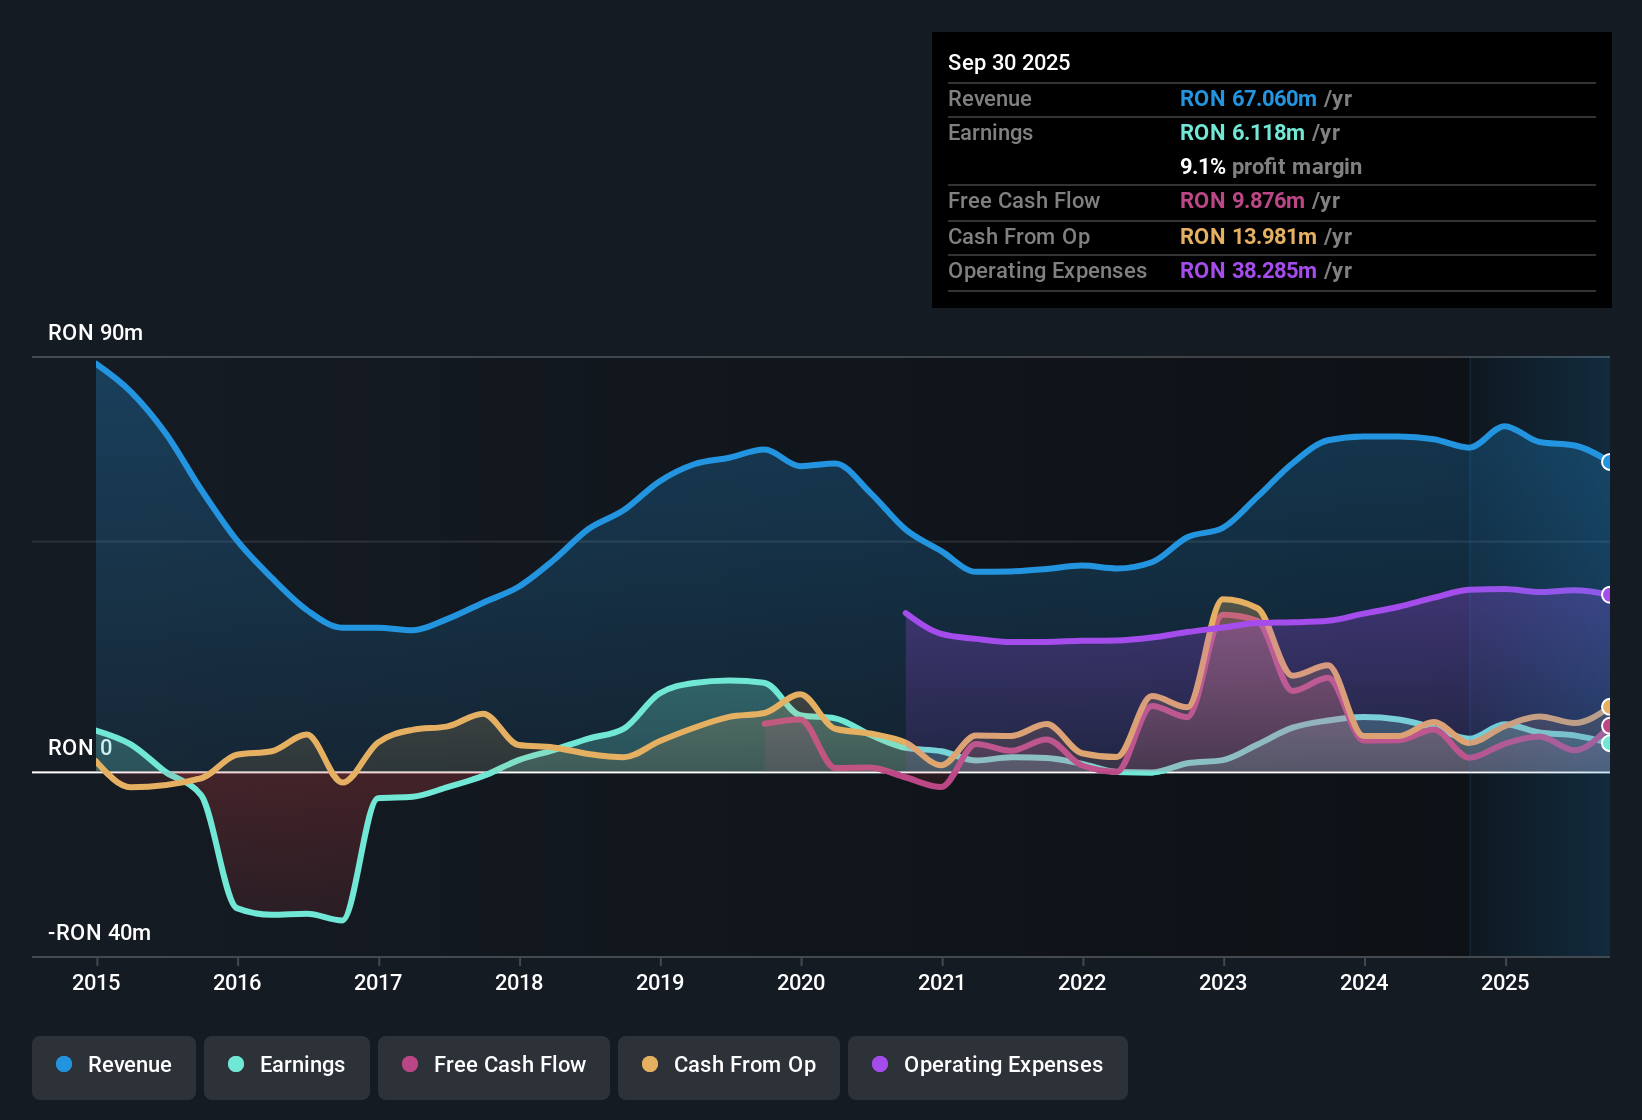Click the RON 90m axis label
The height and width of the screenshot is (1120, 1642).
95,332
